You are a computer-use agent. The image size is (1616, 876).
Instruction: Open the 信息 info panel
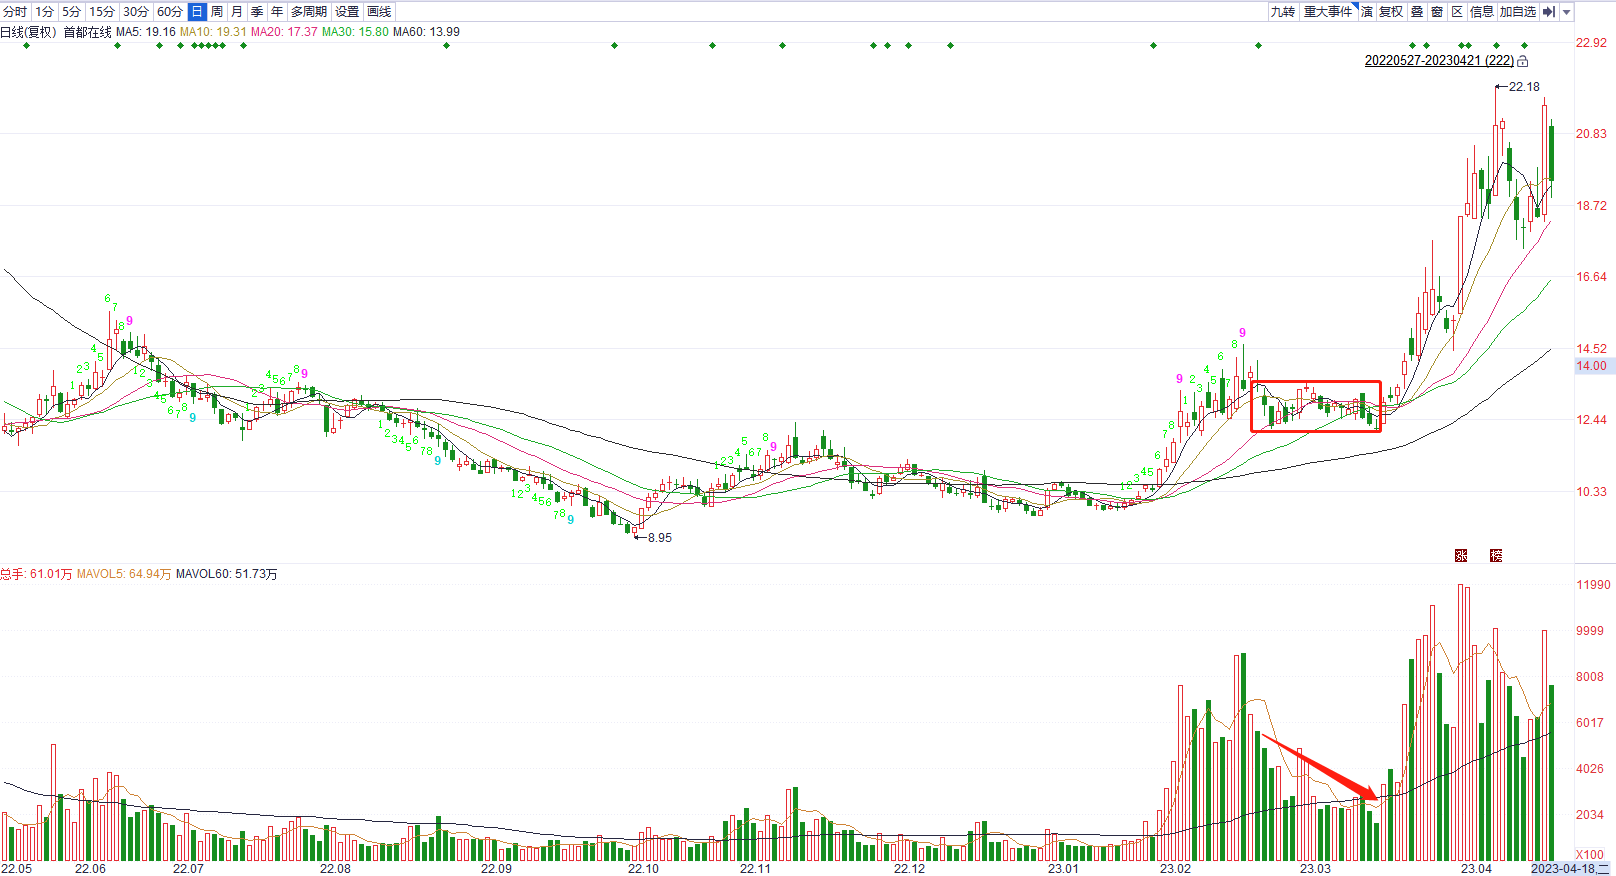[1482, 12]
